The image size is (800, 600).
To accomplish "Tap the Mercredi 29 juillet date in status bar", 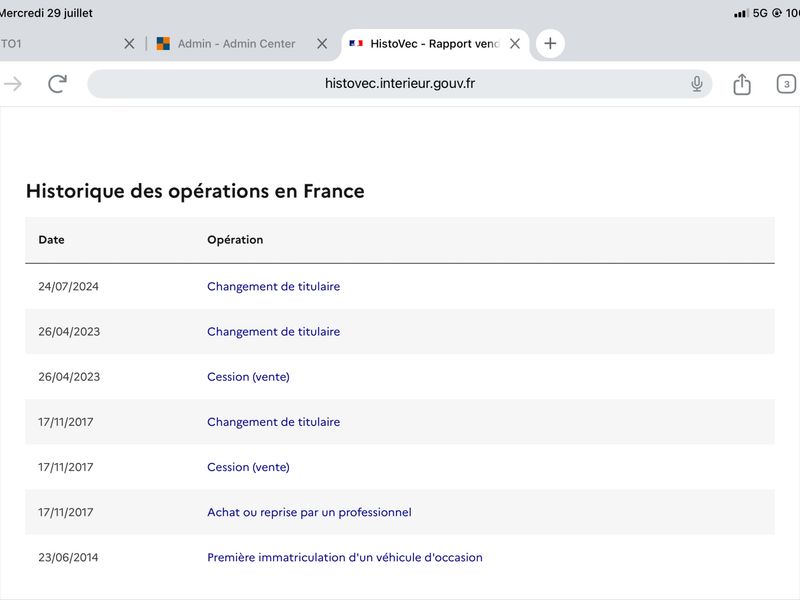I will pos(46,13).
